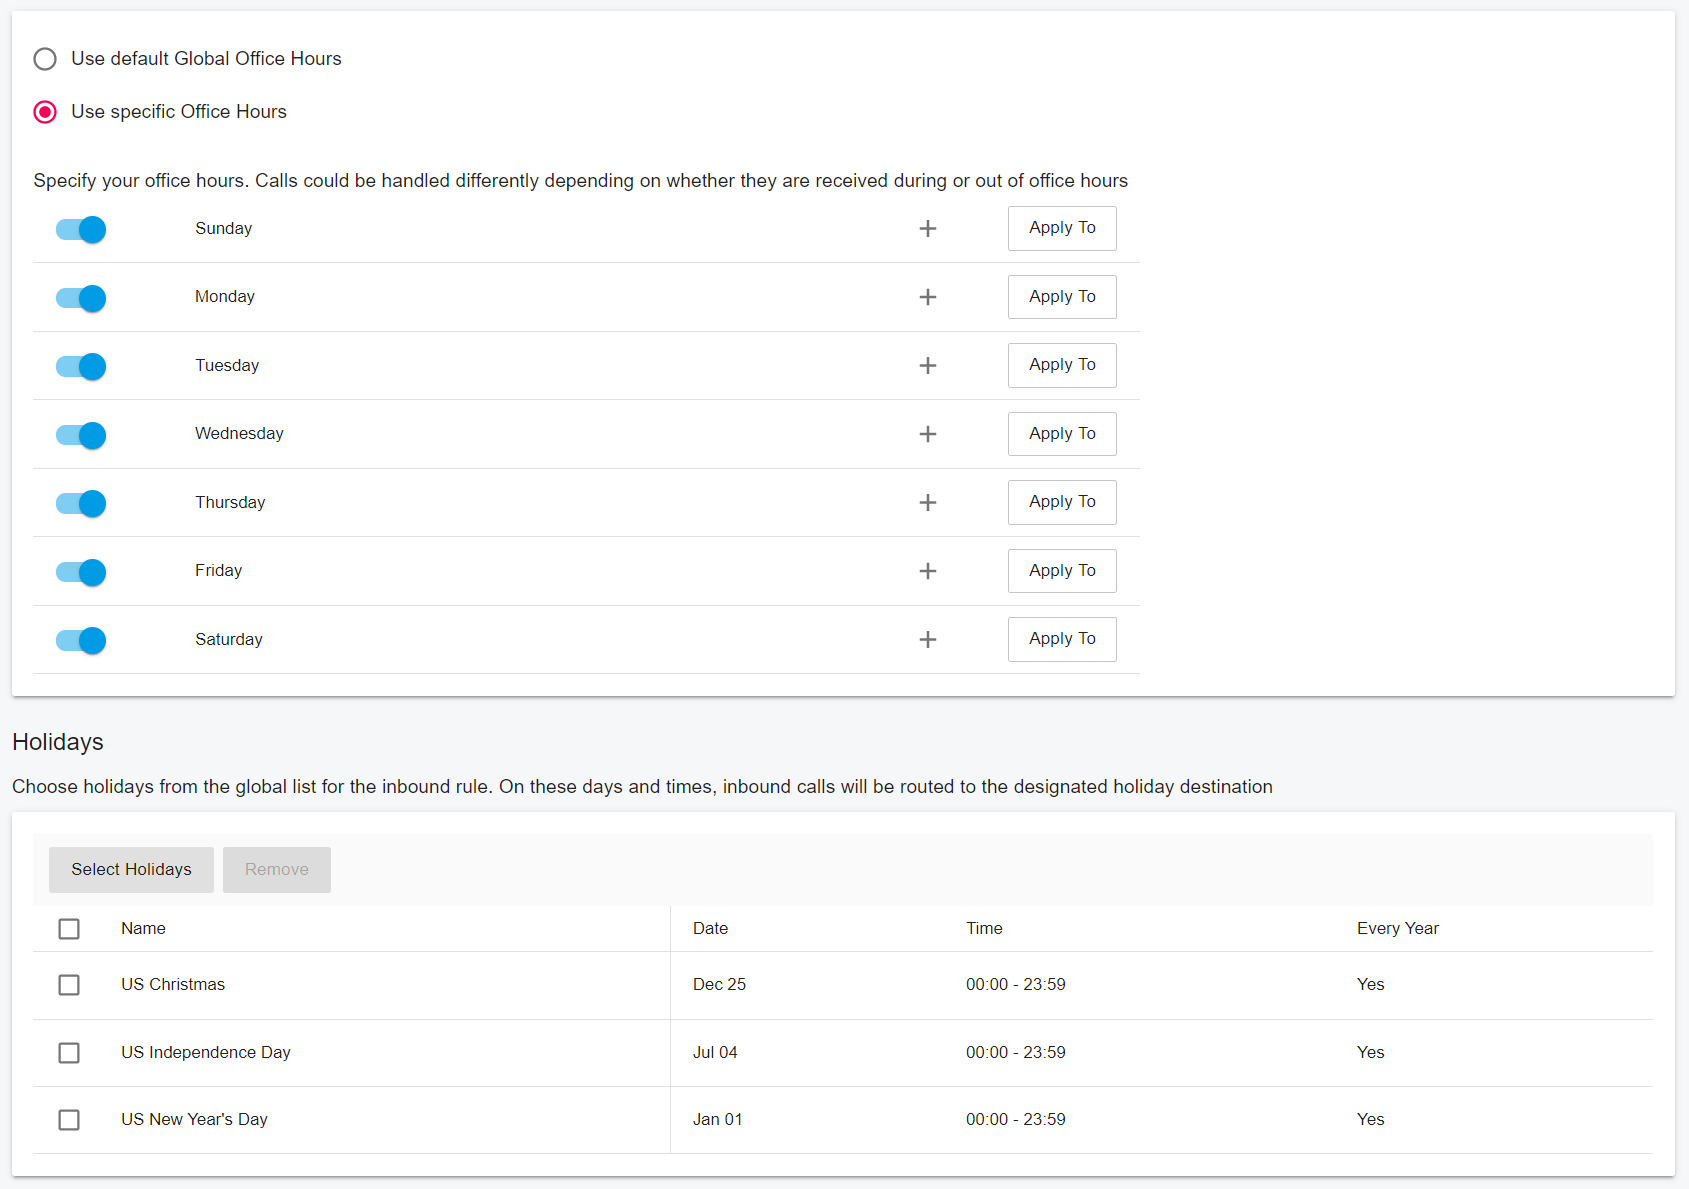Add a time slot to Tuesday
The height and width of the screenshot is (1189, 1689).
point(928,365)
